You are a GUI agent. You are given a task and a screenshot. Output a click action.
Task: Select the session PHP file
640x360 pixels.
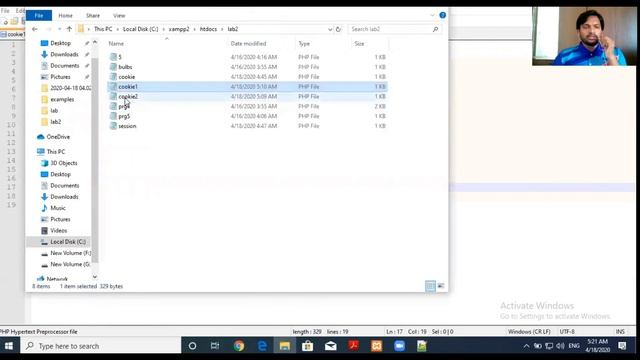127,126
